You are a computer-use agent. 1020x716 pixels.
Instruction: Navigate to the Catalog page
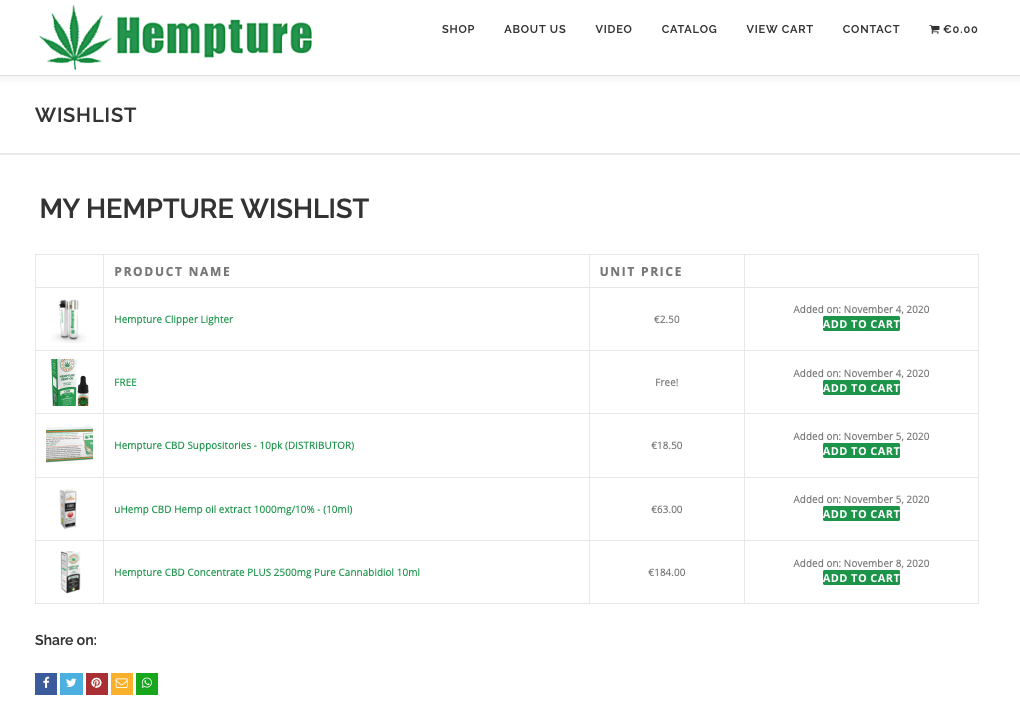(689, 29)
